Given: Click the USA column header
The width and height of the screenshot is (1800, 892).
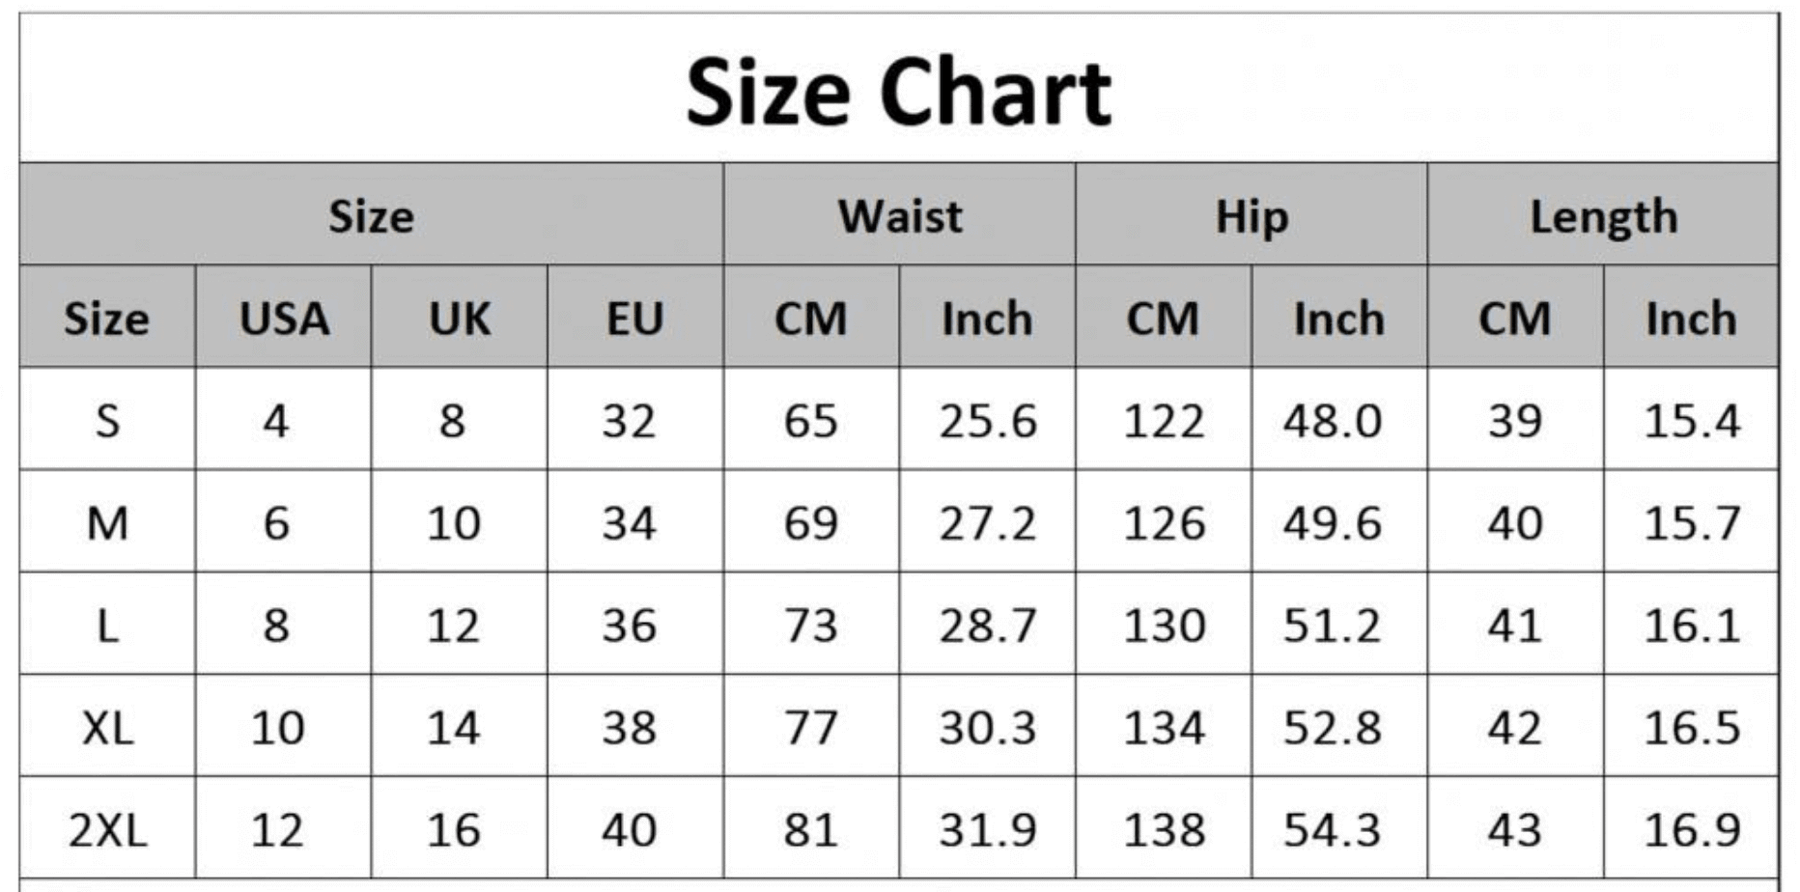Looking at the screenshot, I should 284,319.
